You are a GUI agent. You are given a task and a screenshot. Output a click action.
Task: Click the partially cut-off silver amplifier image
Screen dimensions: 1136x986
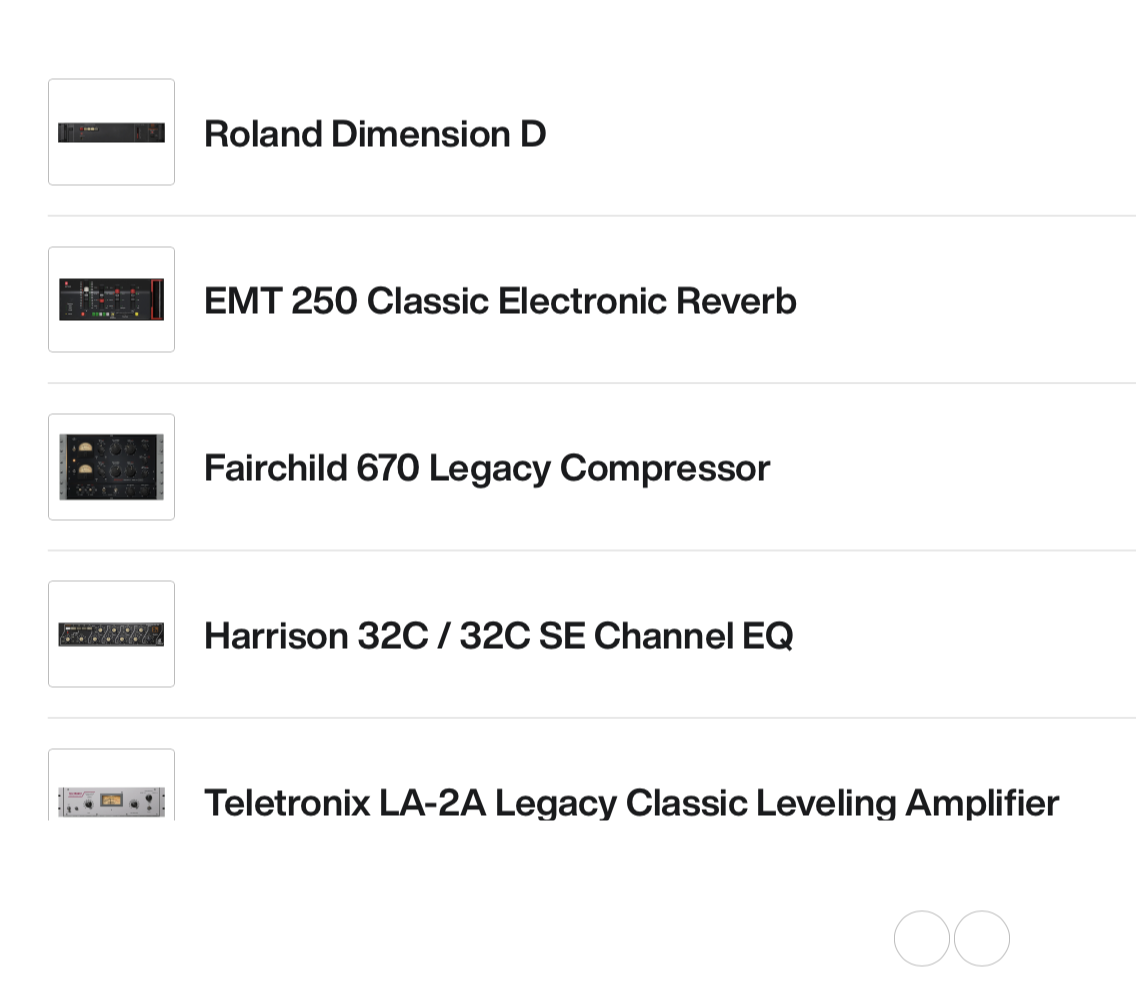point(111,799)
